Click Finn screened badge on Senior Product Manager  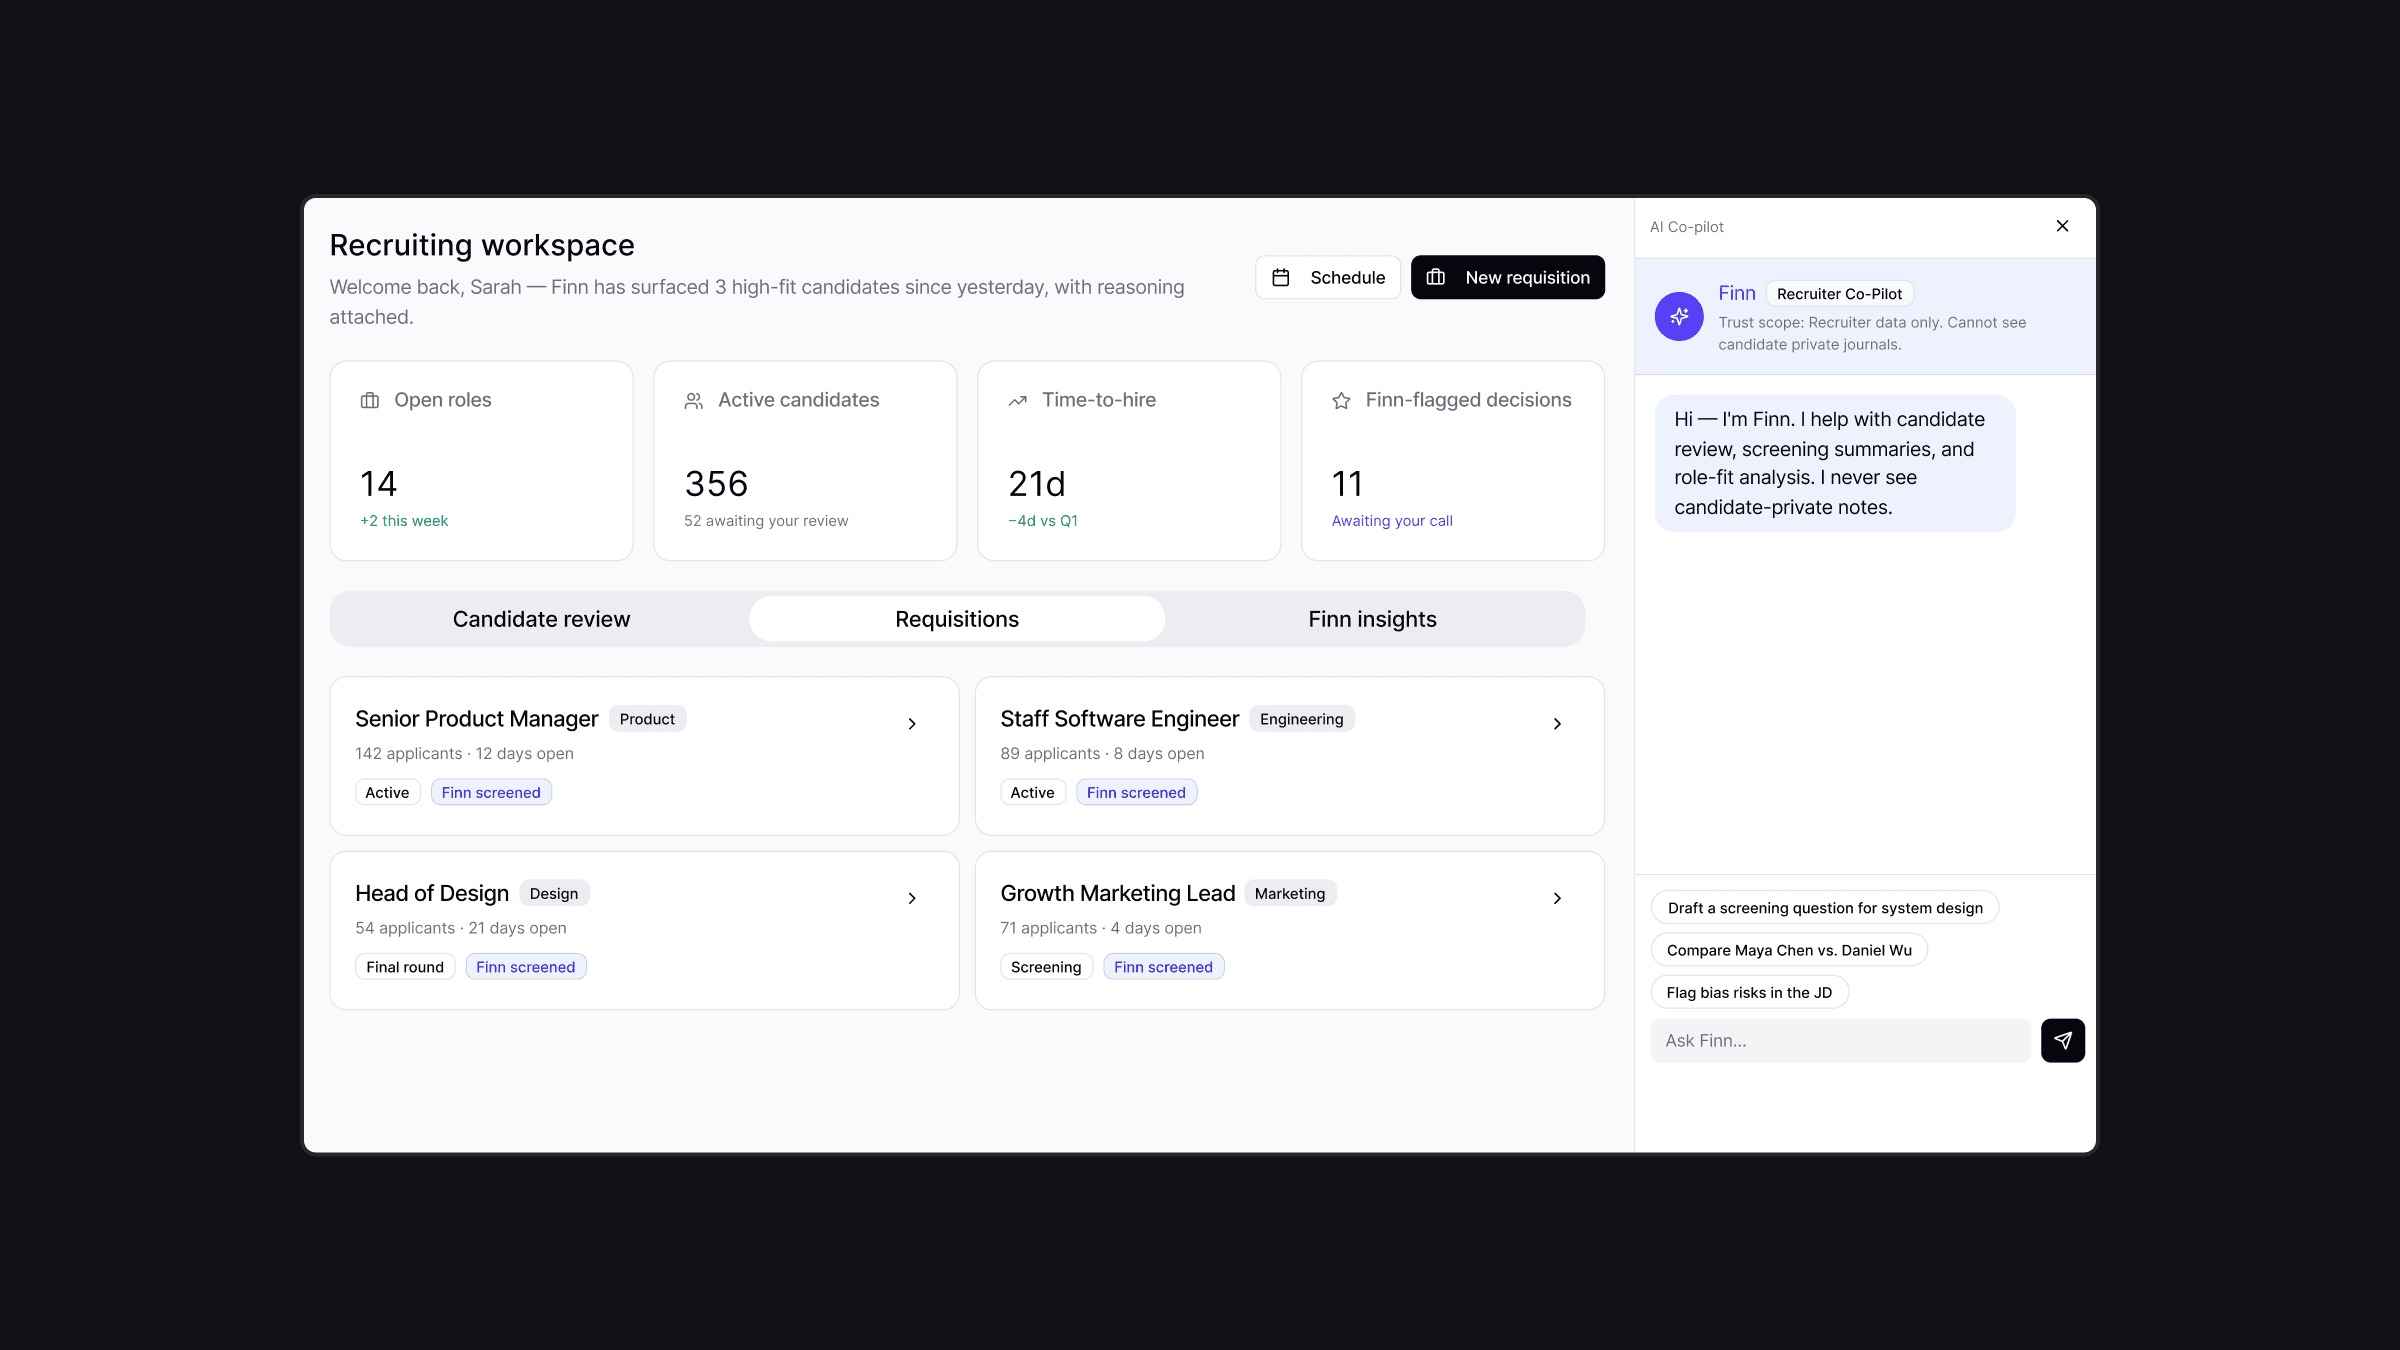[491, 792]
